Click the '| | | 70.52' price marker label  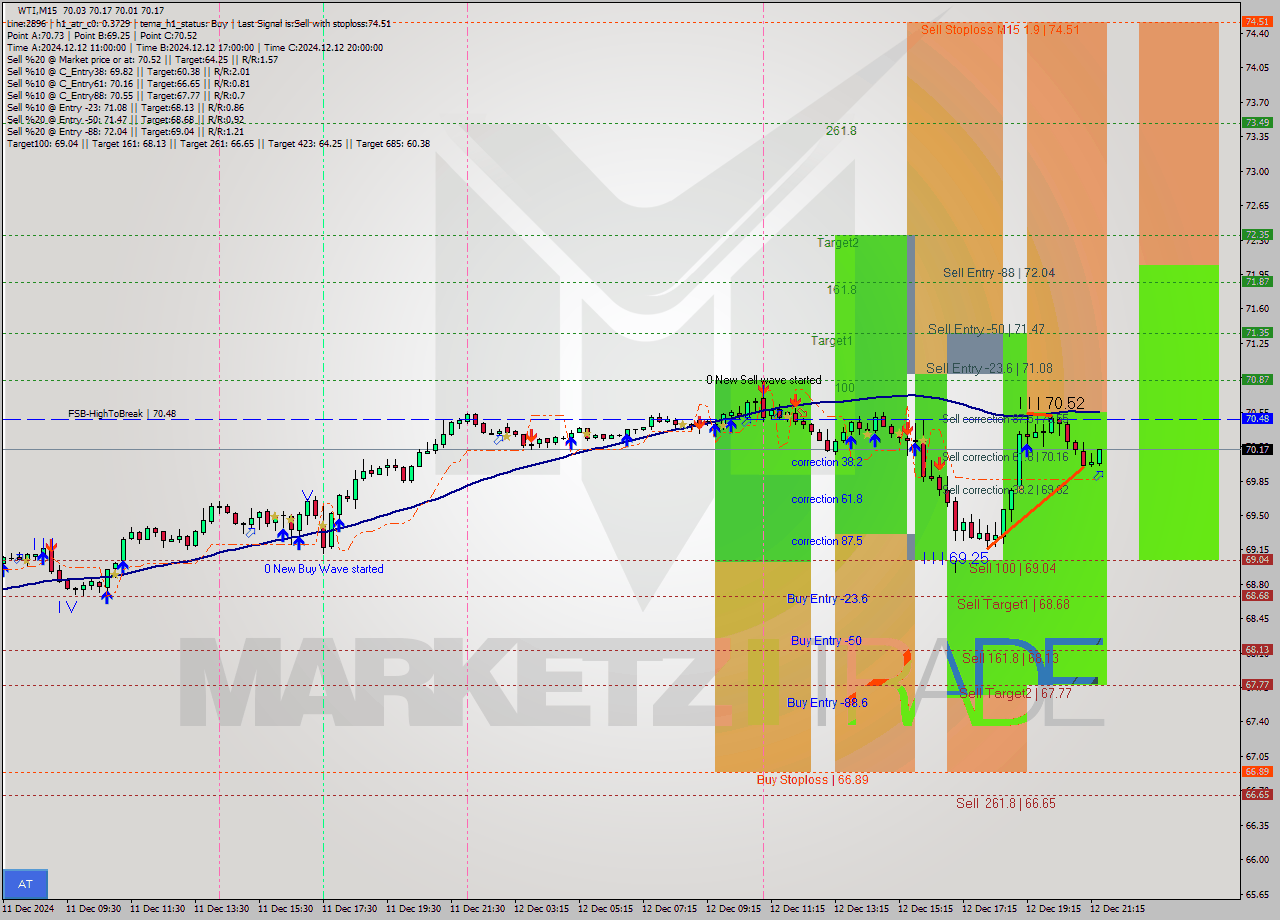click(x=1052, y=404)
